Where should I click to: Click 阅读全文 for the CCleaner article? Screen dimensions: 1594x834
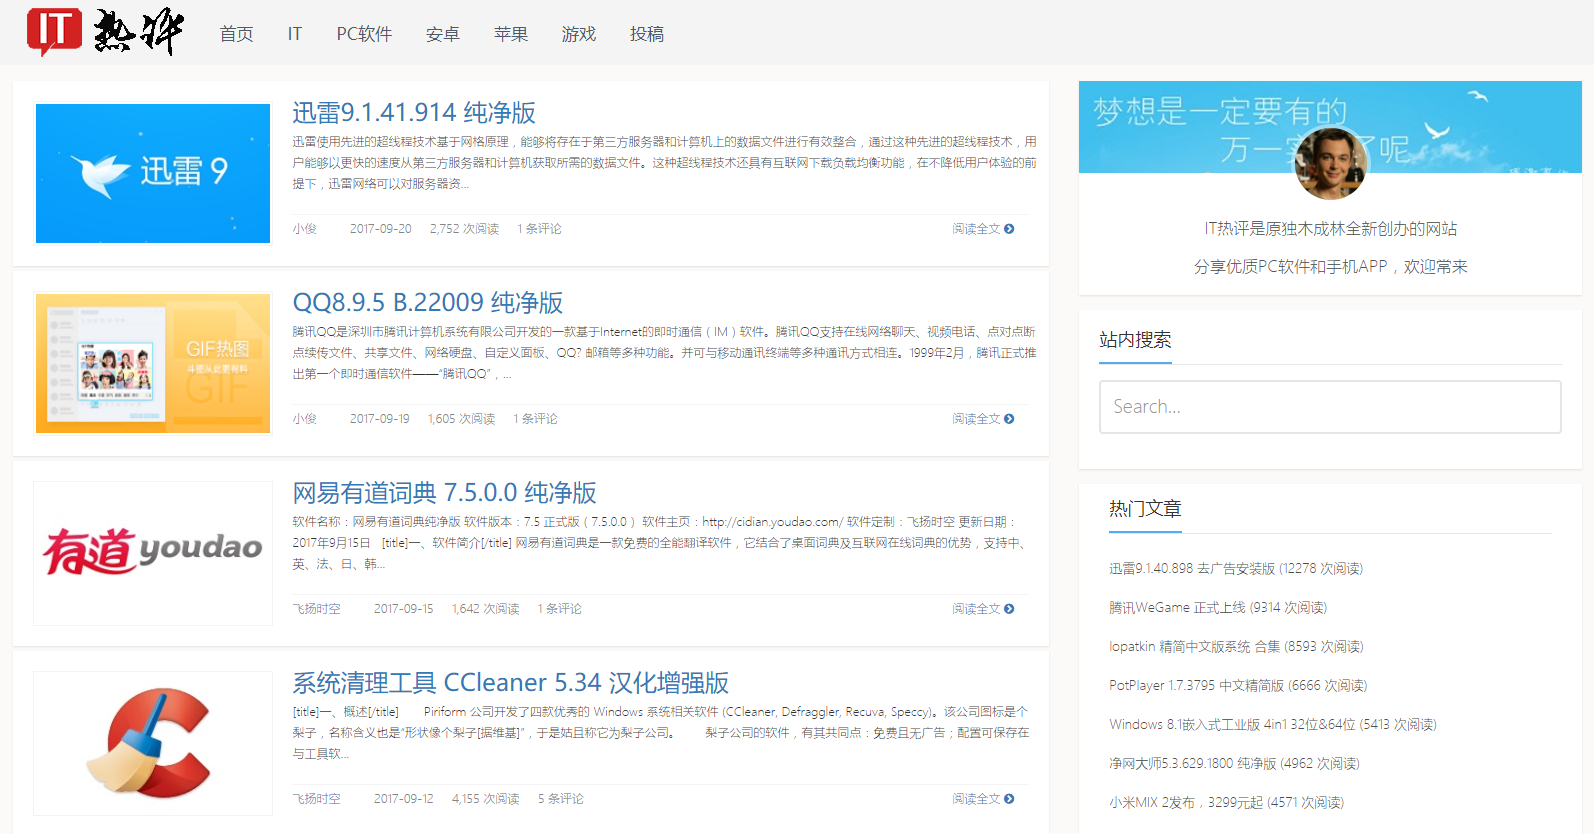point(976,799)
